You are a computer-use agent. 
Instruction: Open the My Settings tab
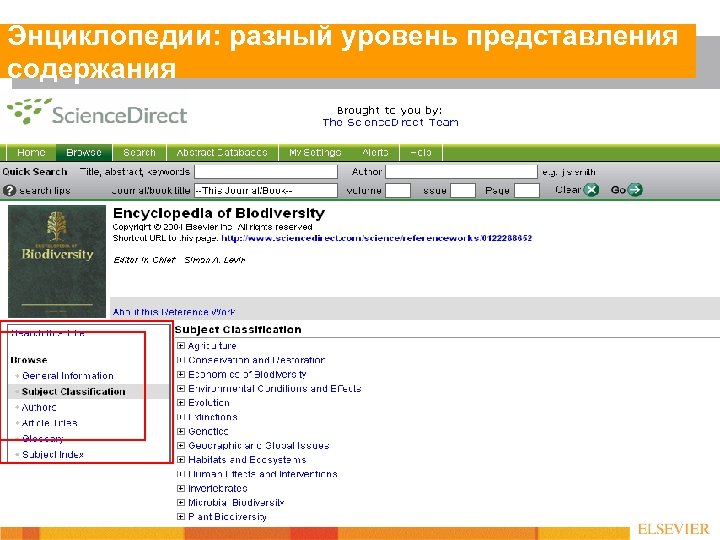[315, 152]
